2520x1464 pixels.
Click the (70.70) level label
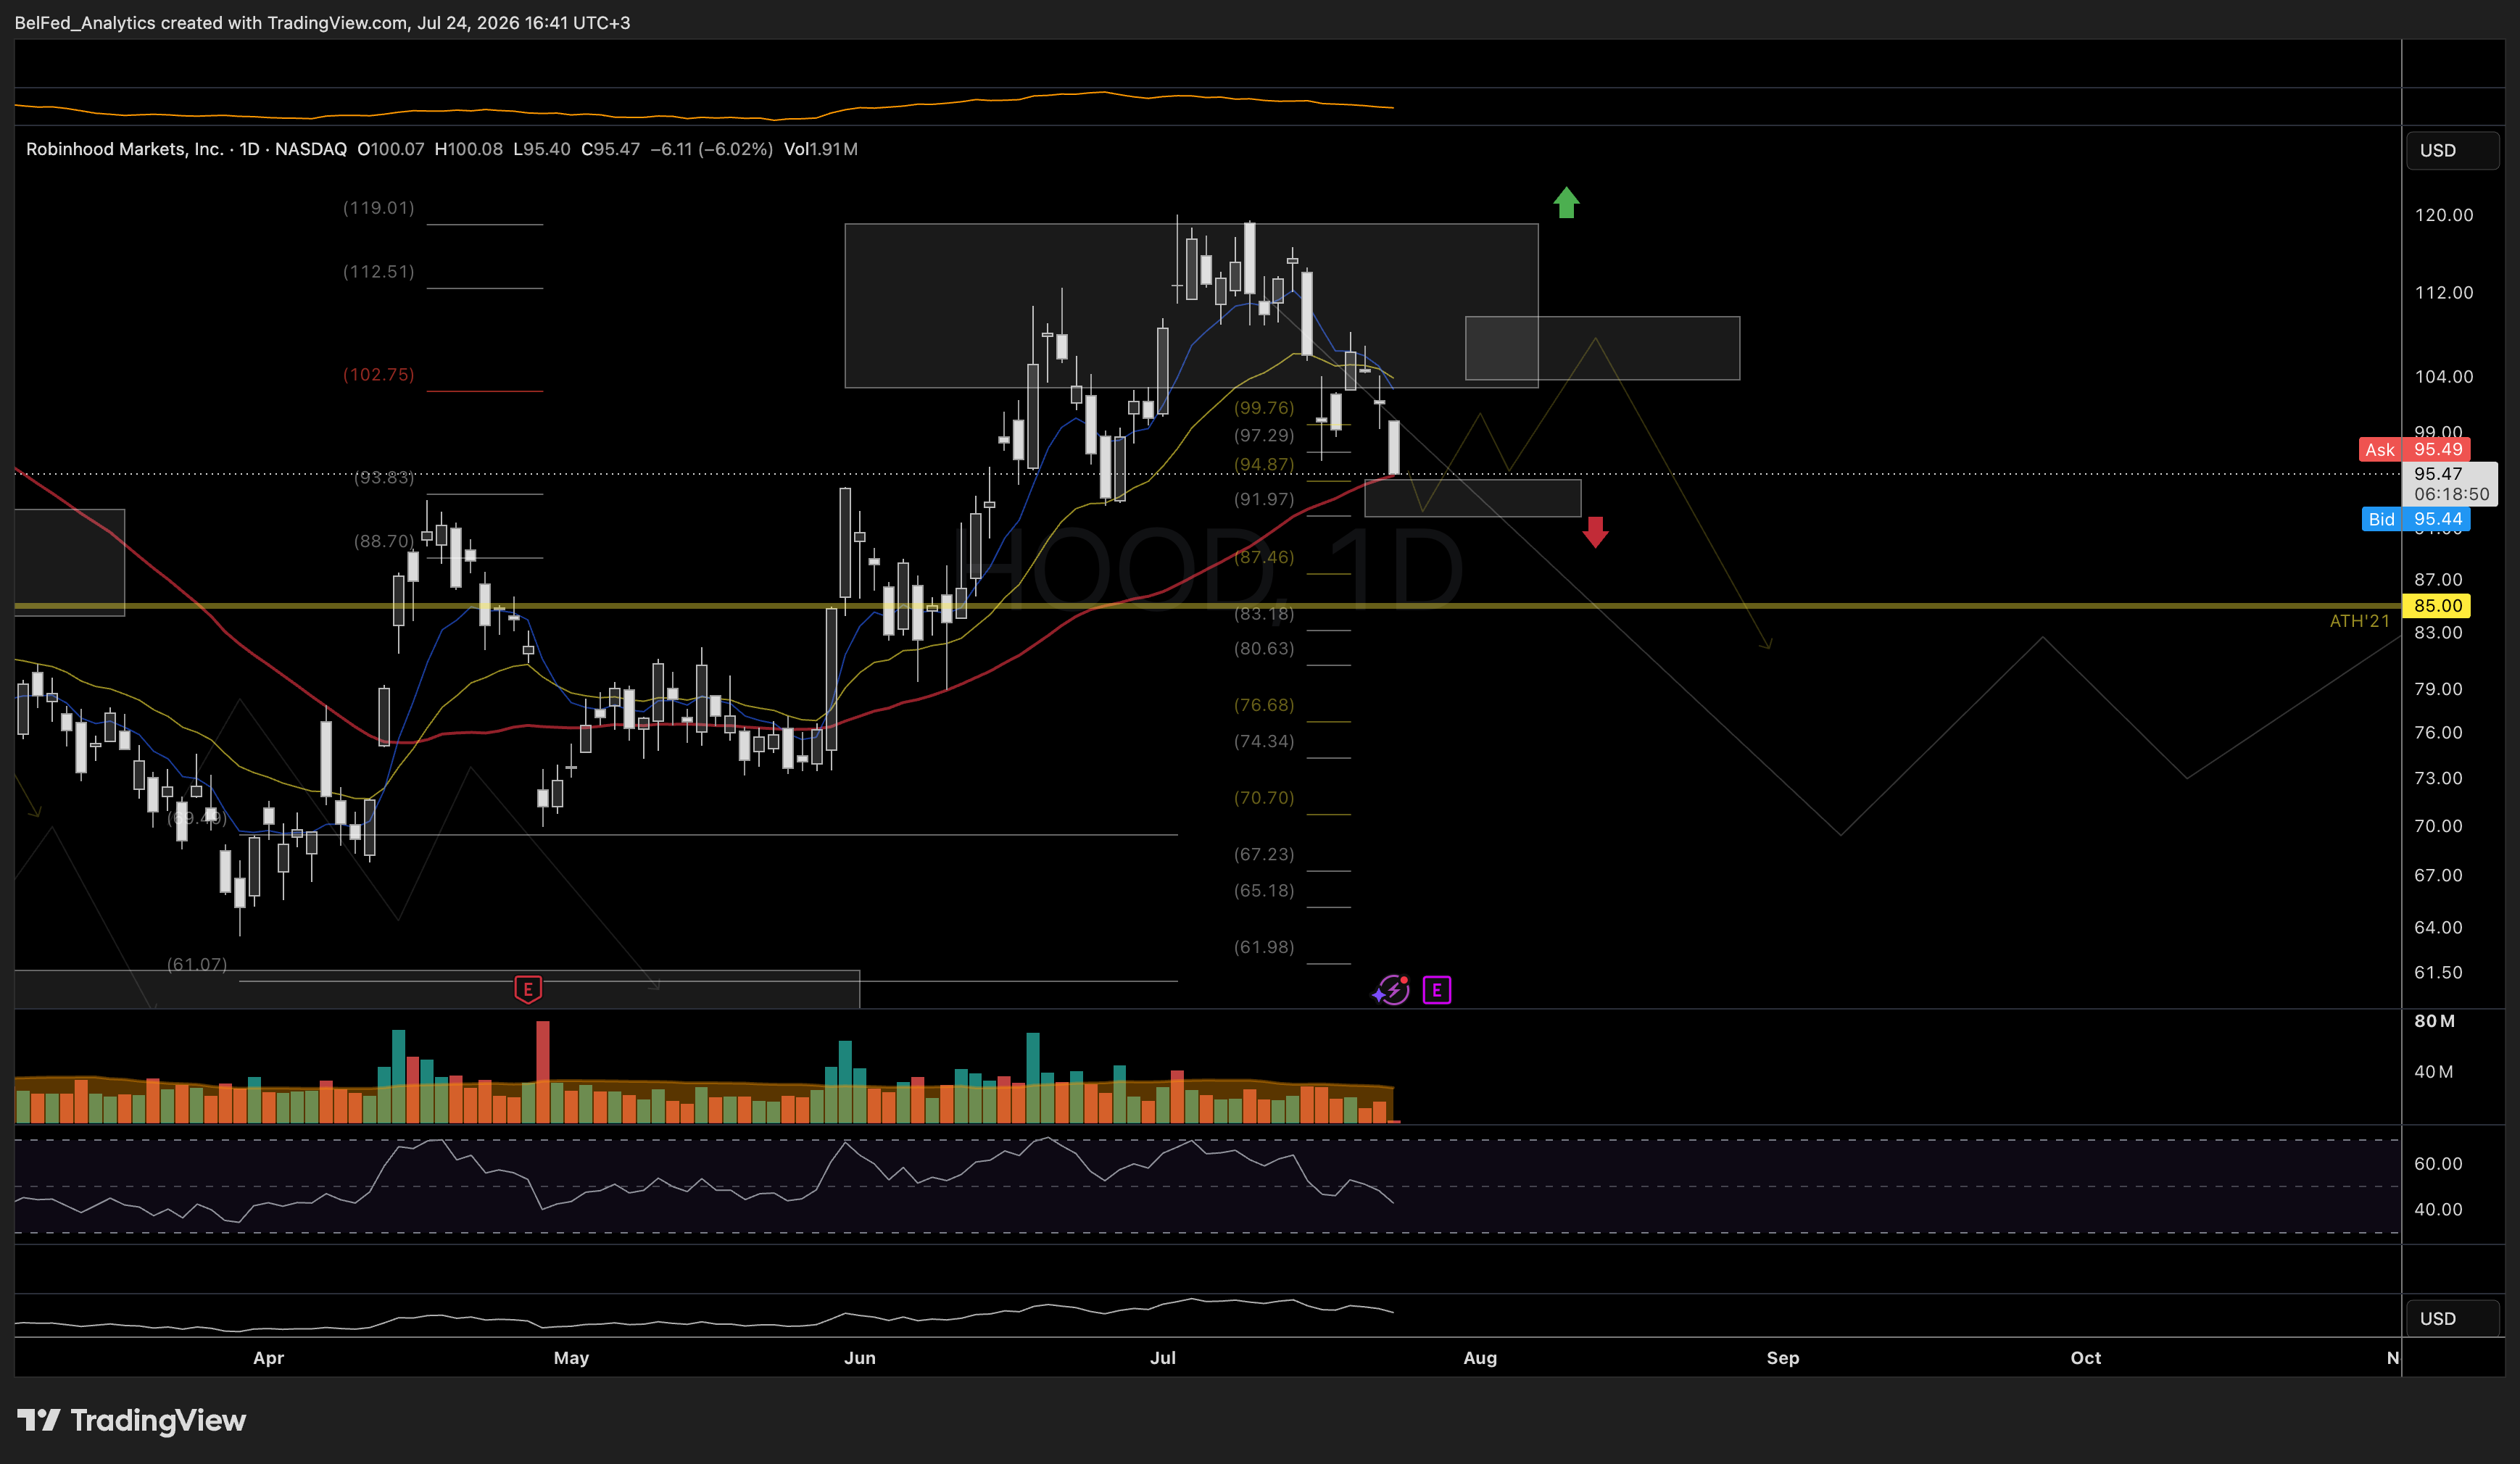click(x=1264, y=798)
